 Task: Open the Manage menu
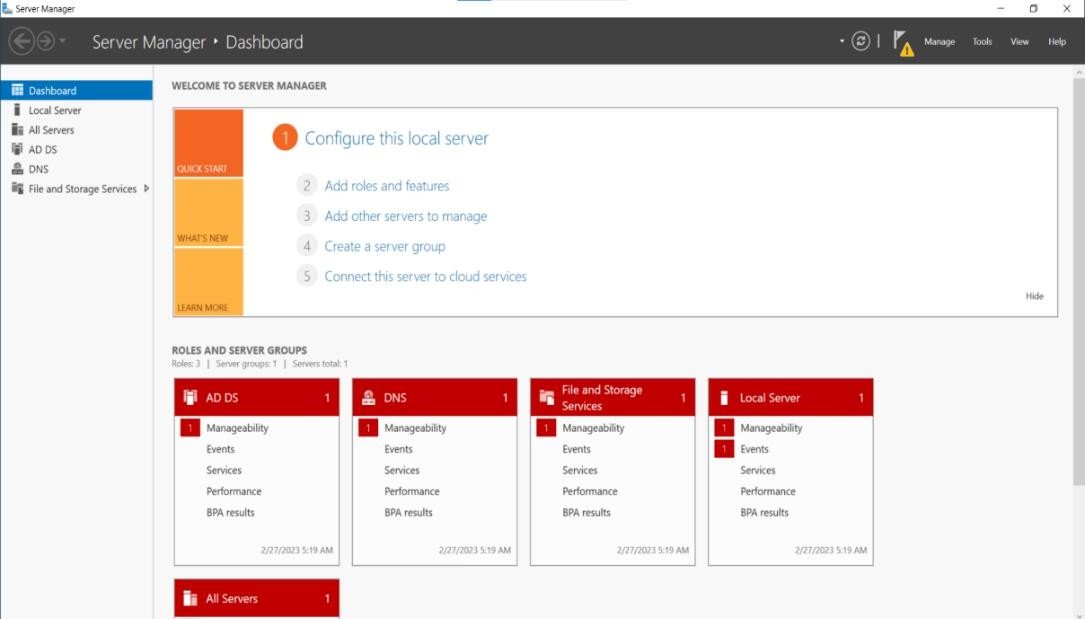coord(939,41)
